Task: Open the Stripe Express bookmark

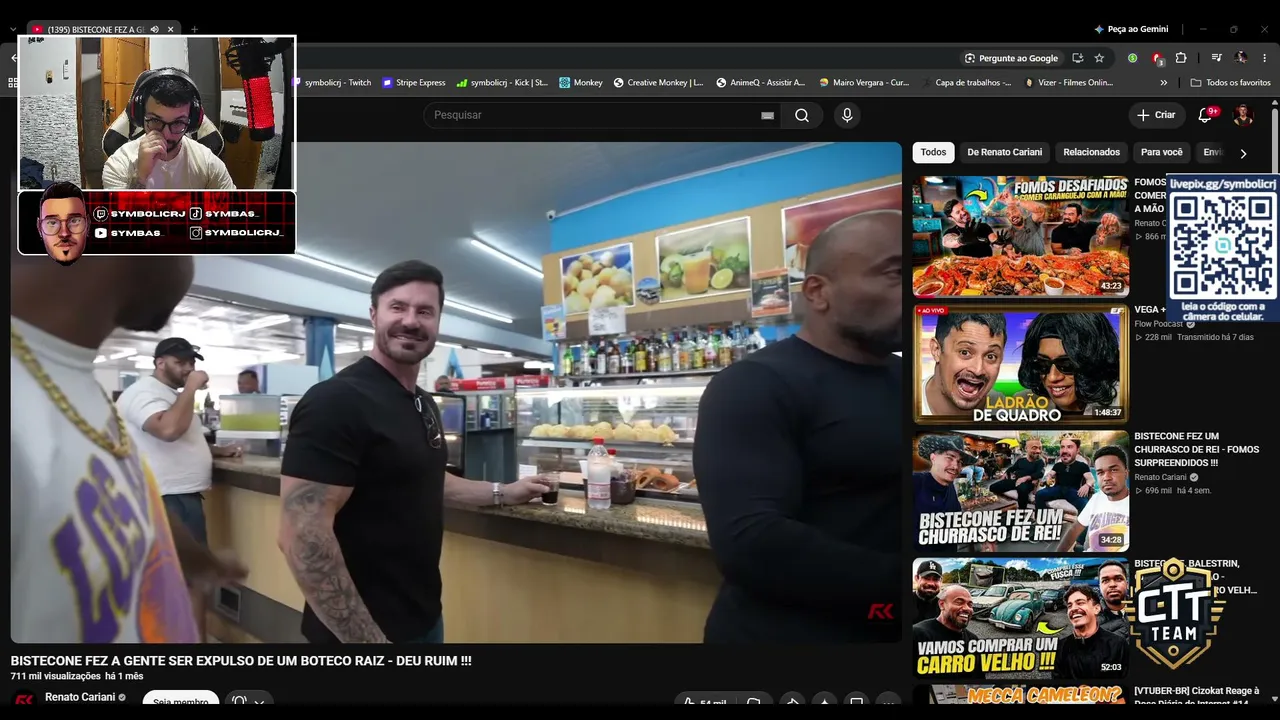Action: pyautogui.click(x=414, y=83)
